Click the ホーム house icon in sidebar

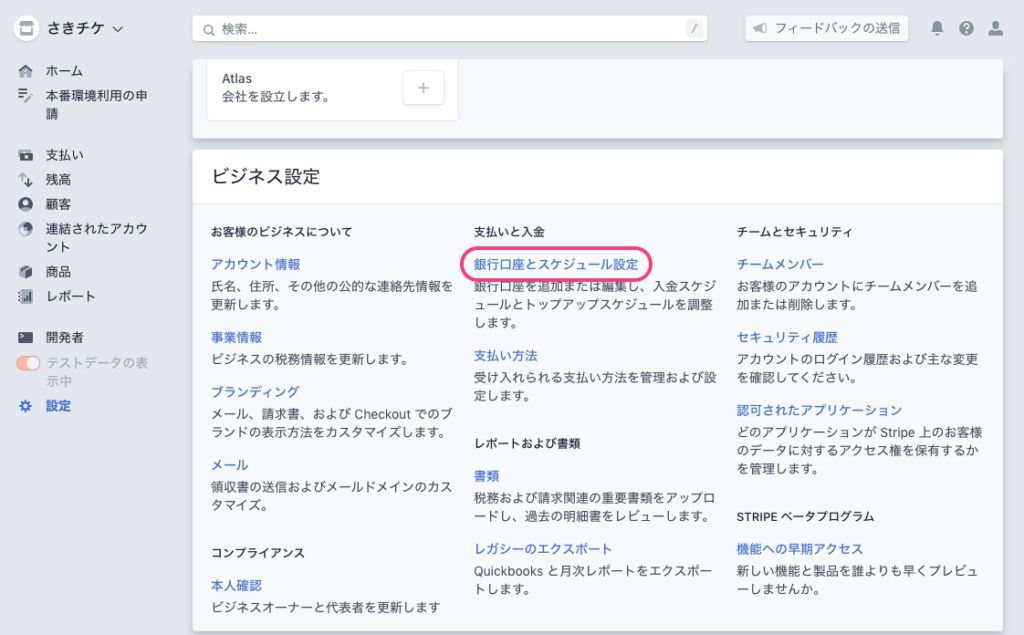point(26,71)
